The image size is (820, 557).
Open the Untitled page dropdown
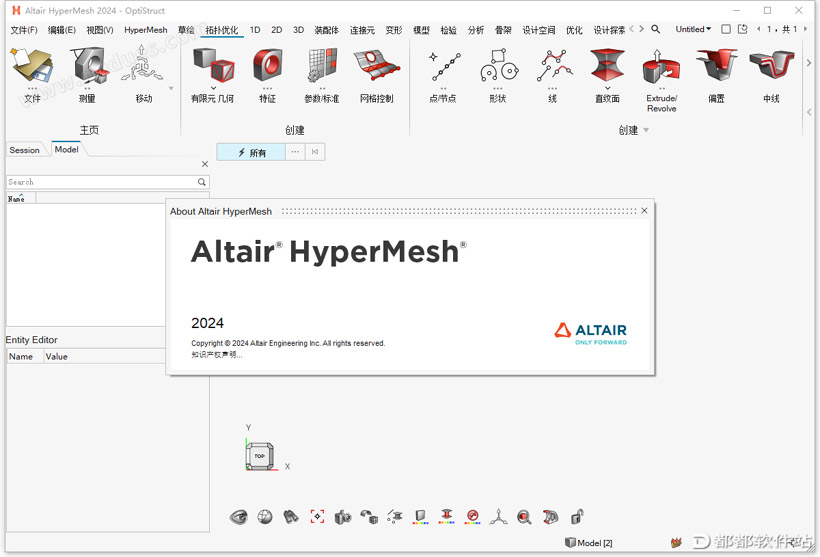[693, 29]
